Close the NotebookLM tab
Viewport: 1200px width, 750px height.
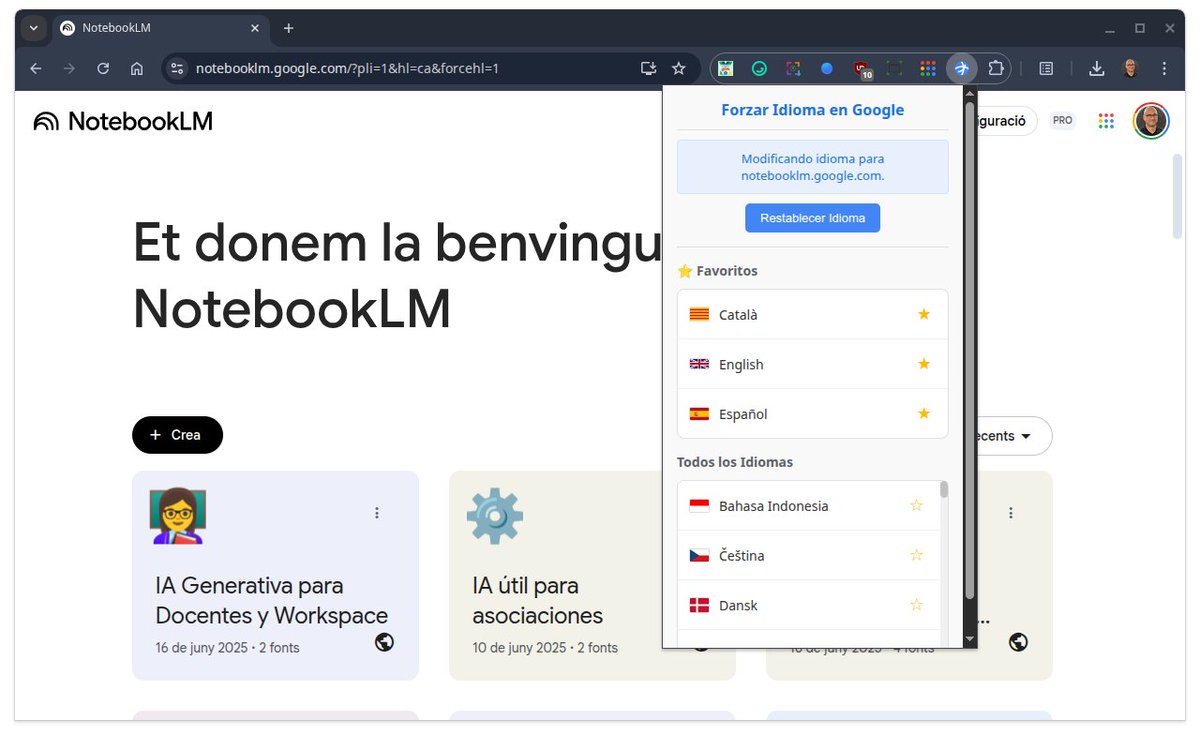coord(255,28)
